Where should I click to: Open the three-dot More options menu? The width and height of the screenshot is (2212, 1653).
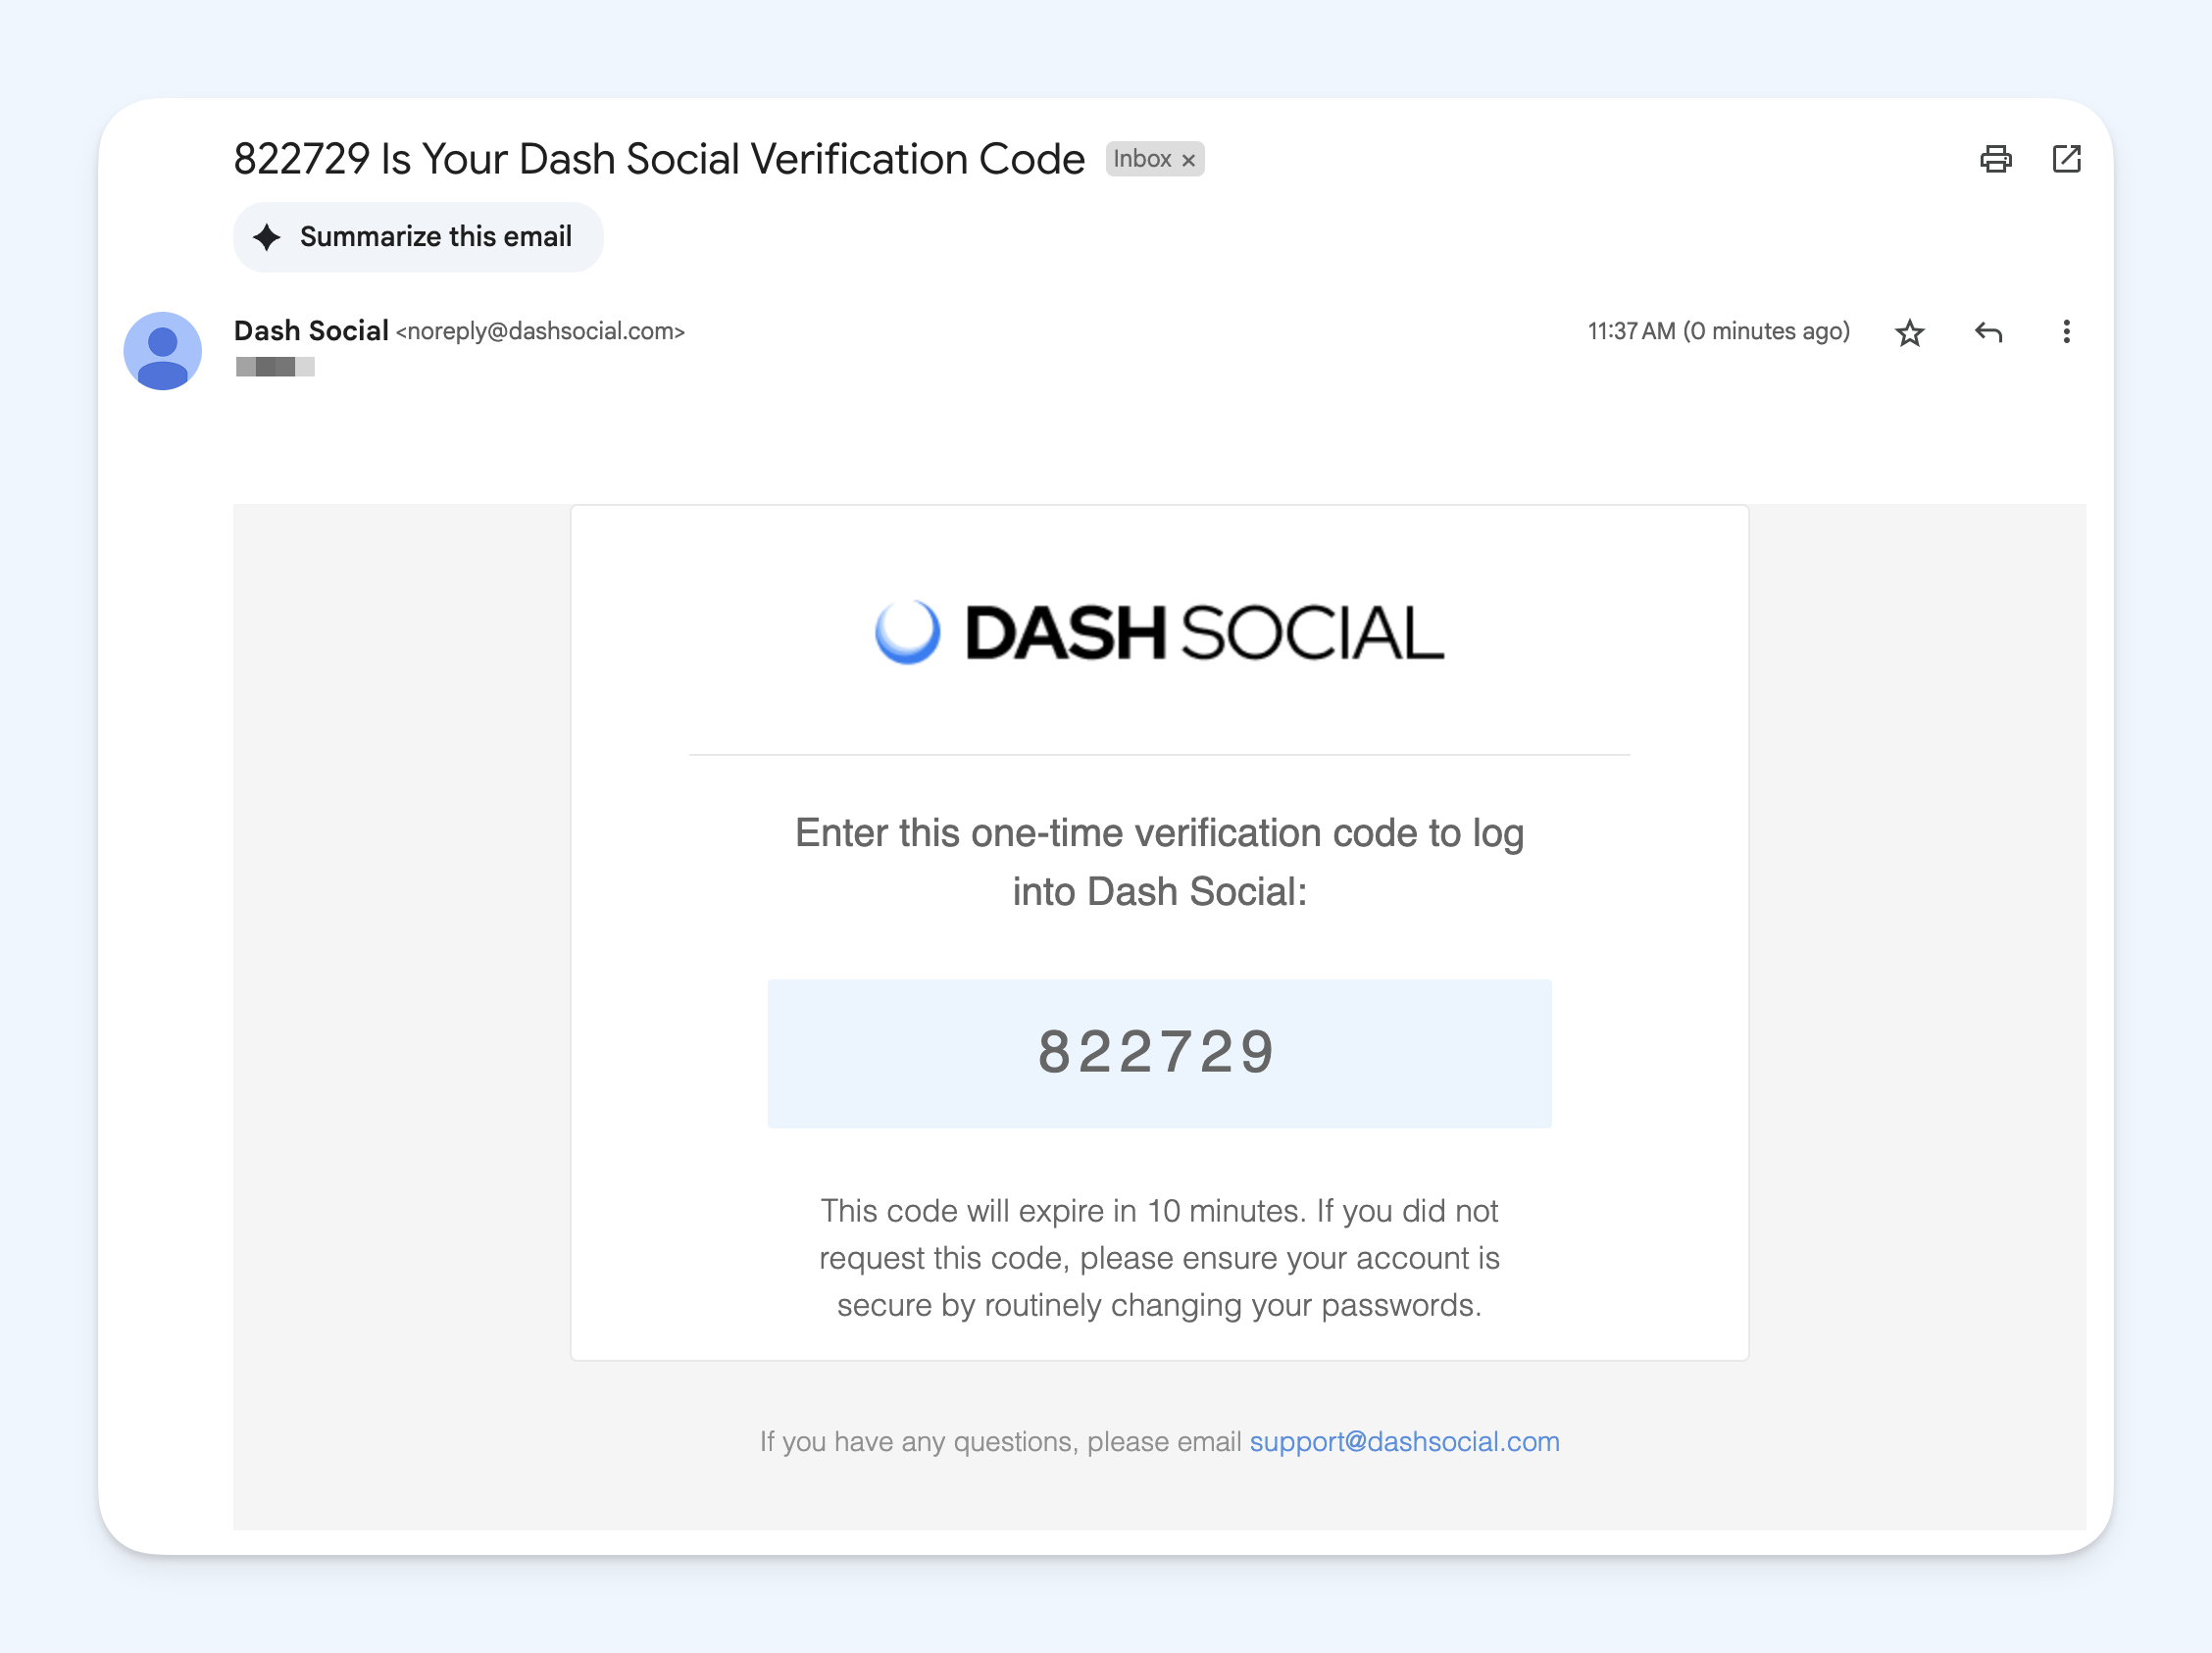click(2066, 332)
